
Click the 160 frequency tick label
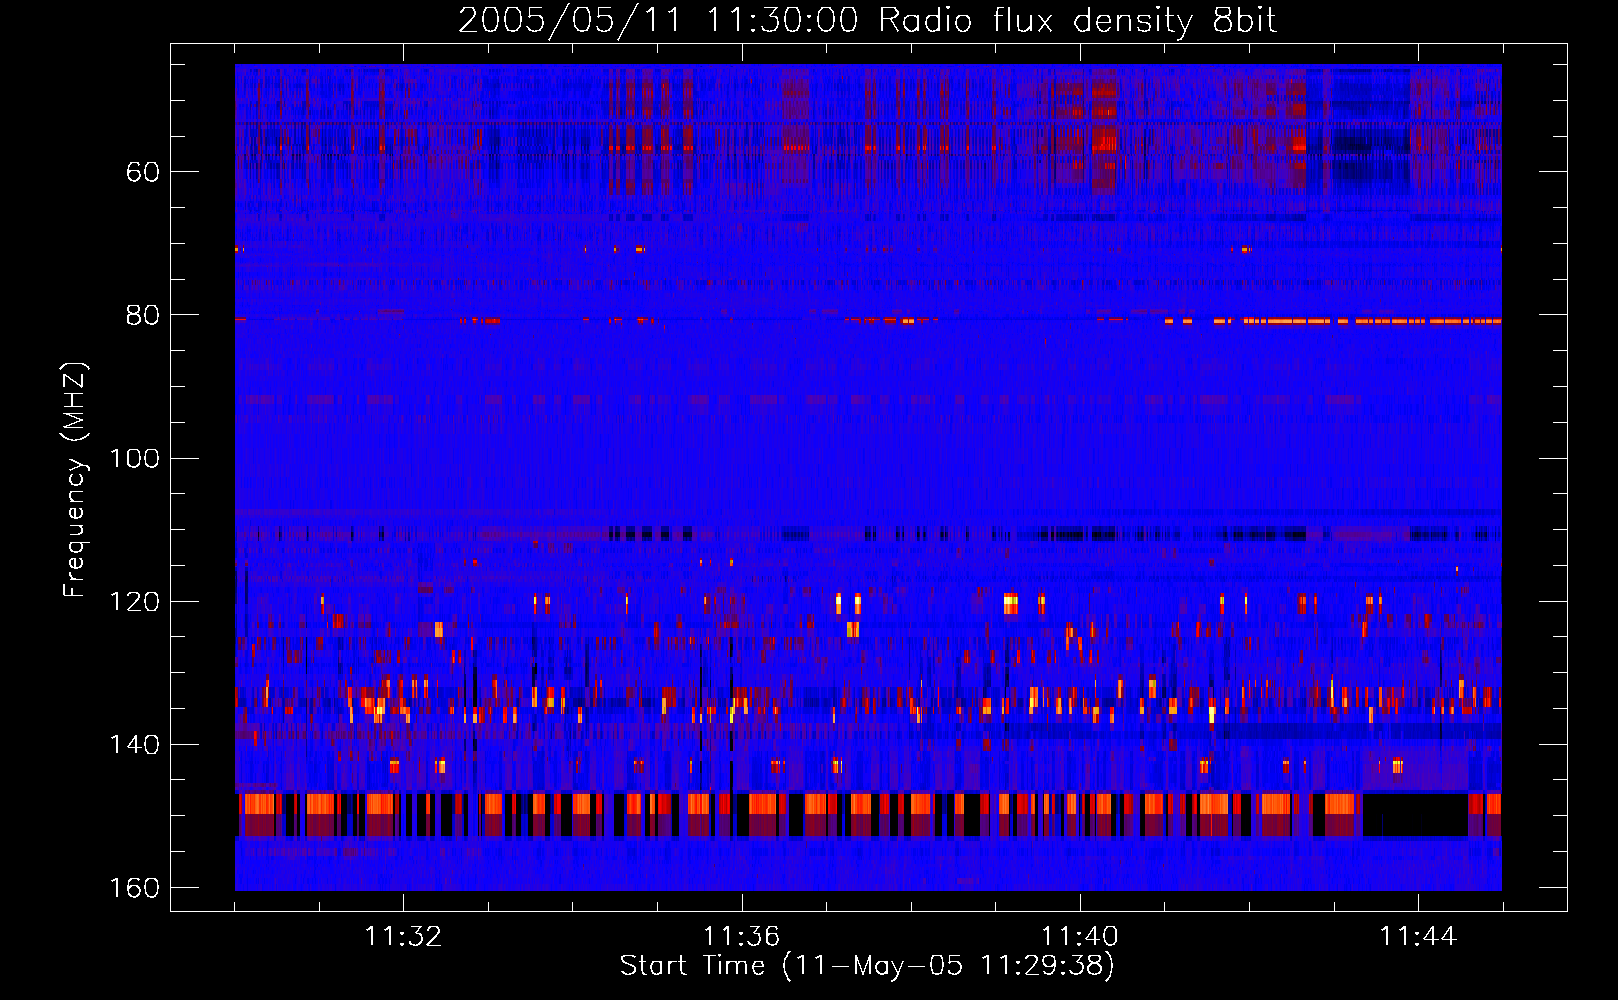135,888
